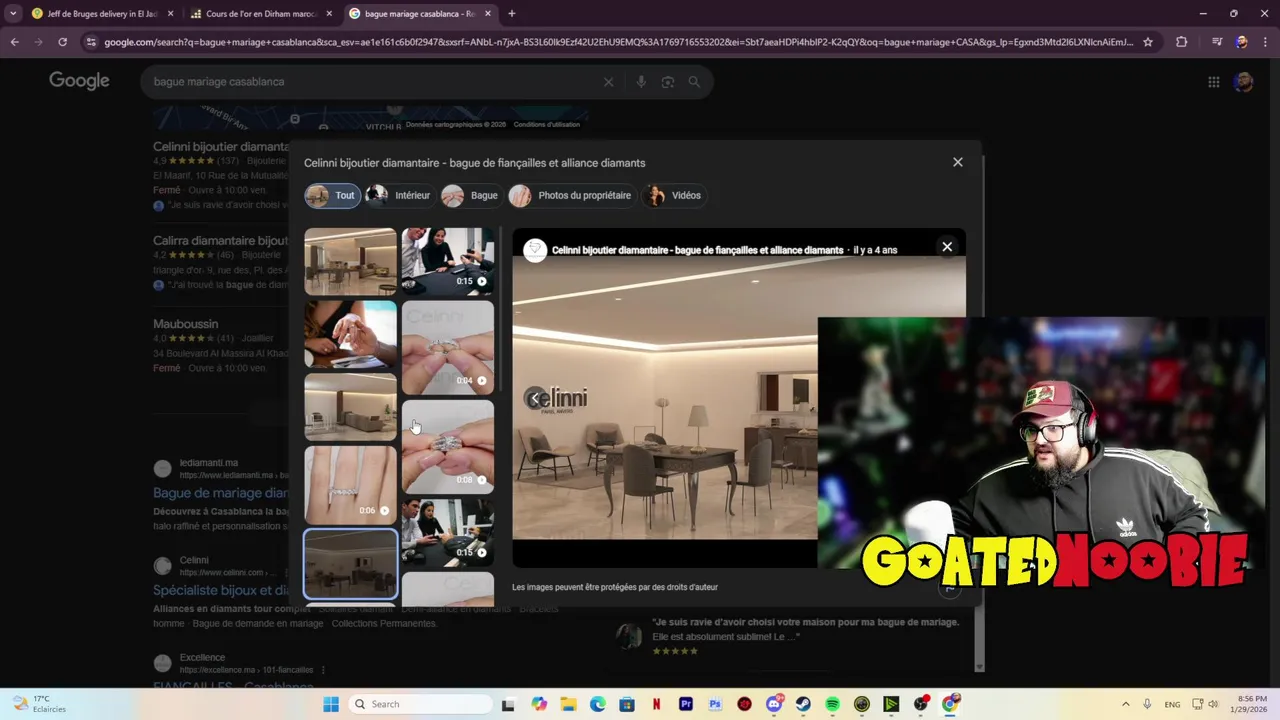The width and height of the screenshot is (1280, 720).
Task: Open Discord from the taskbar
Action: click(x=774, y=704)
